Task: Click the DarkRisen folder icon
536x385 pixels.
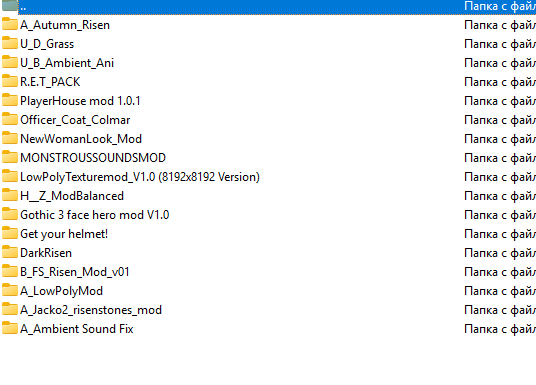Action: point(10,253)
